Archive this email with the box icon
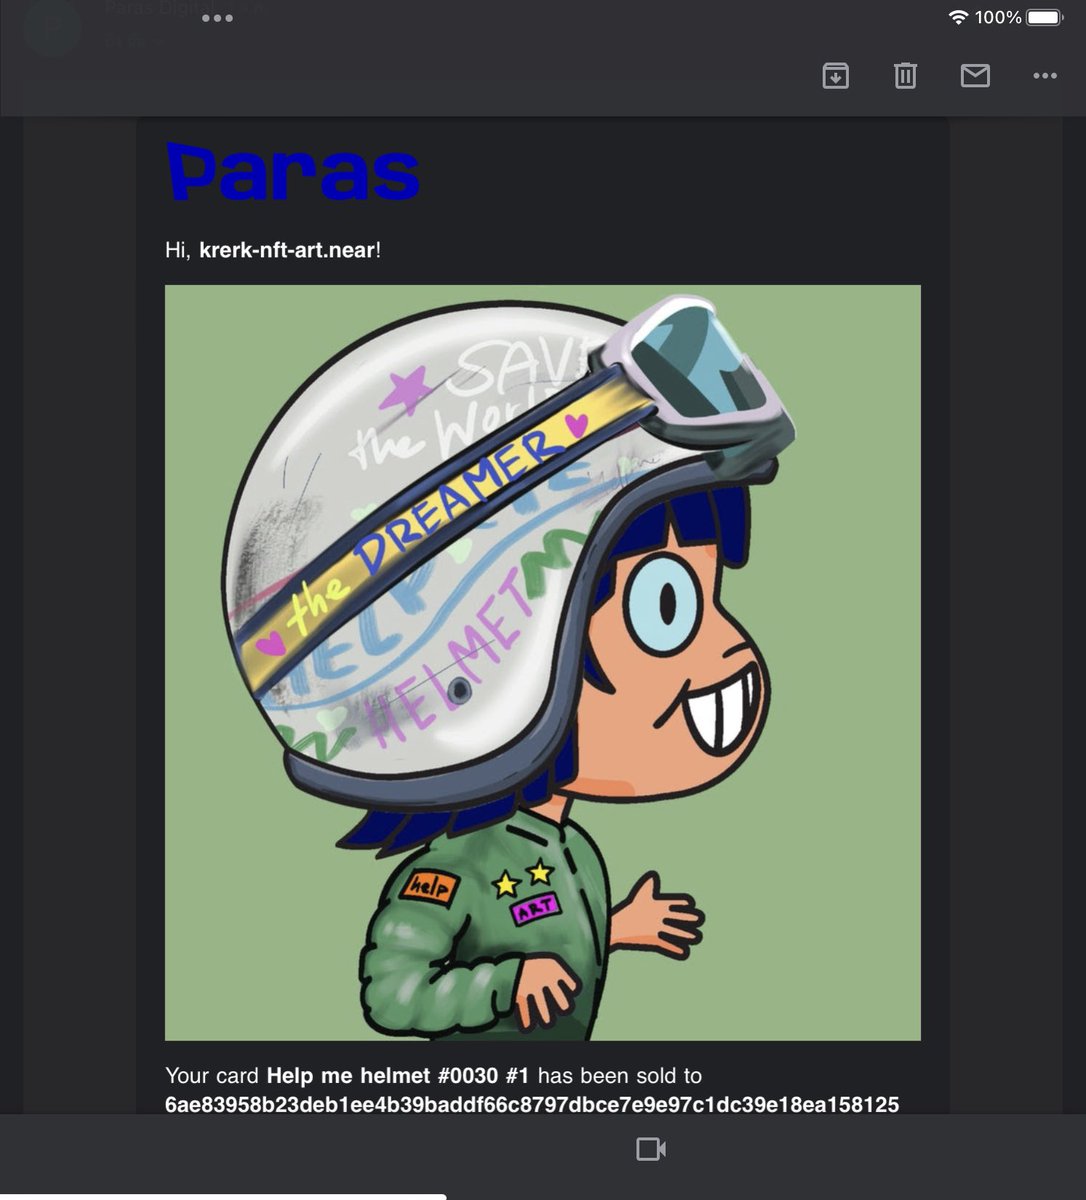 pyautogui.click(x=835, y=75)
